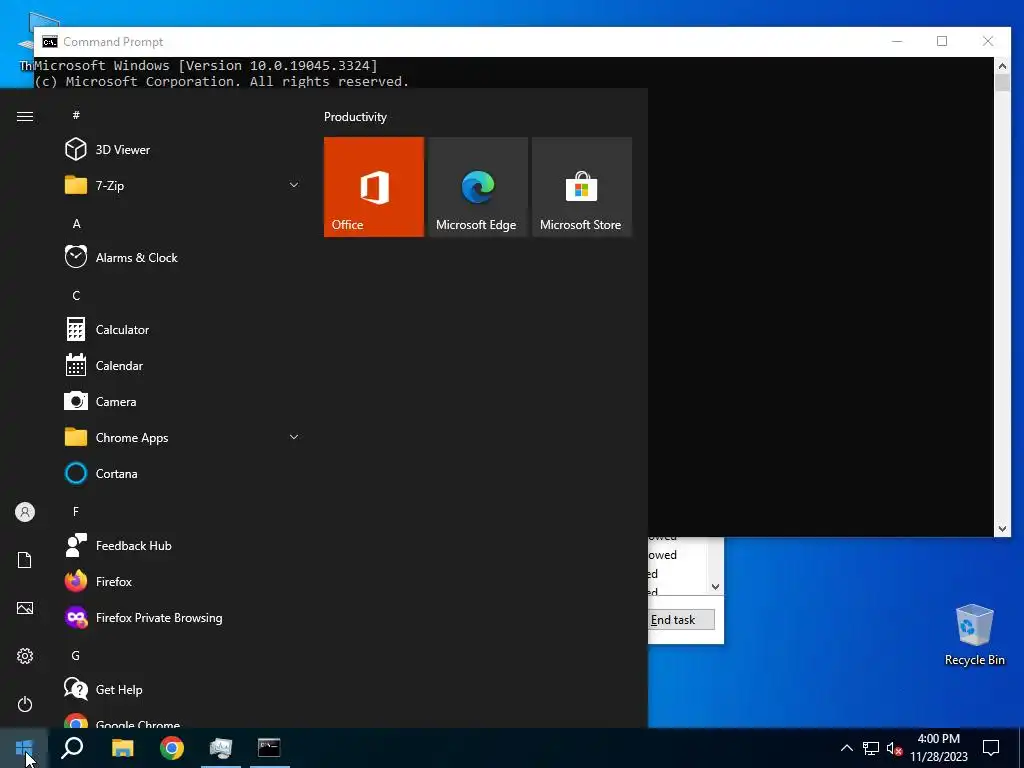Open Settings gear in the Start sidebar

[x=25, y=656]
